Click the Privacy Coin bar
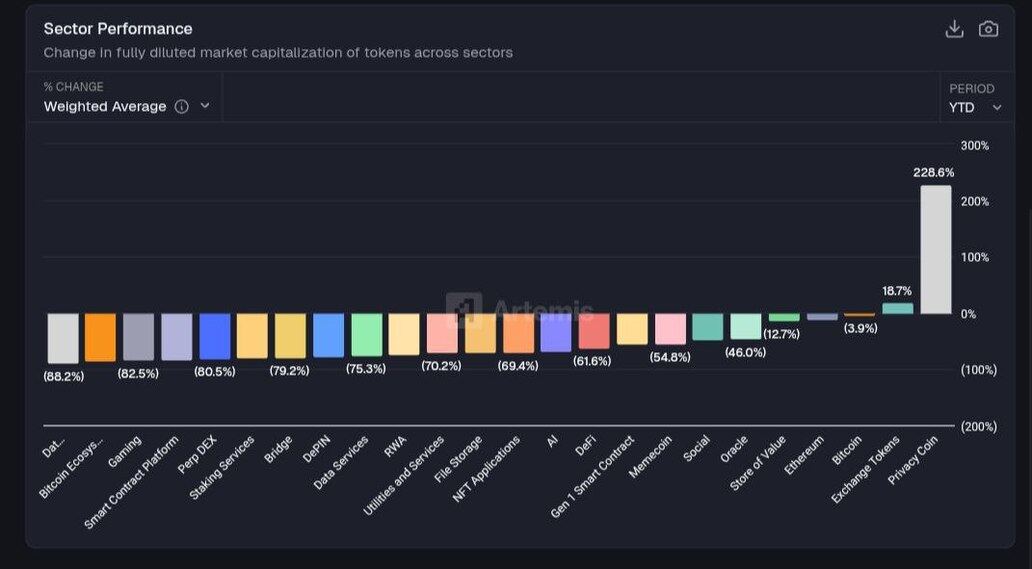This screenshot has width=1032, height=569. point(935,250)
